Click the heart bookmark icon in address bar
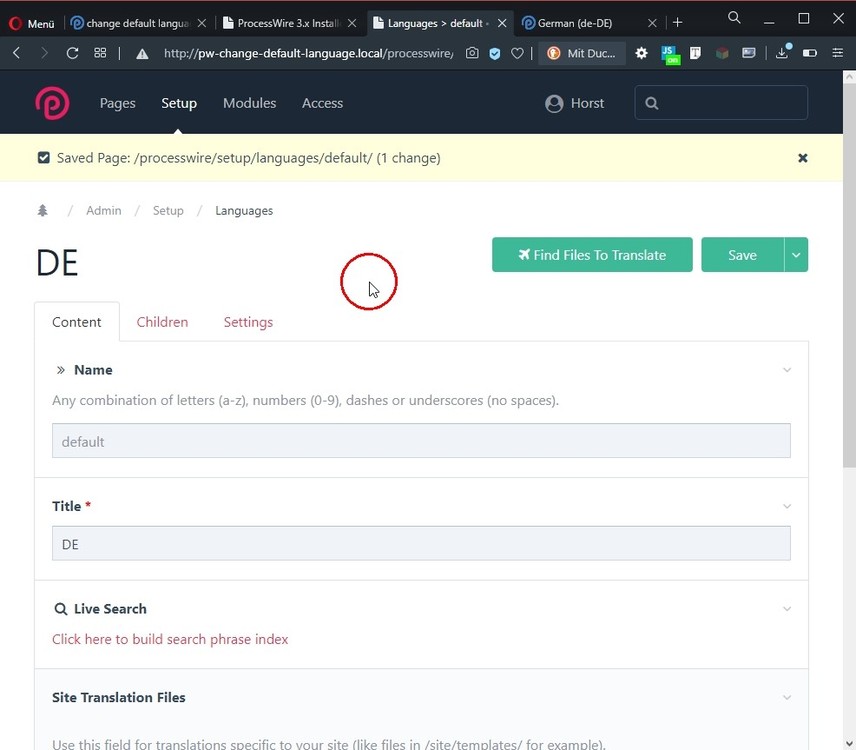The height and width of the screenshot is (750, 856). [517, 54]
